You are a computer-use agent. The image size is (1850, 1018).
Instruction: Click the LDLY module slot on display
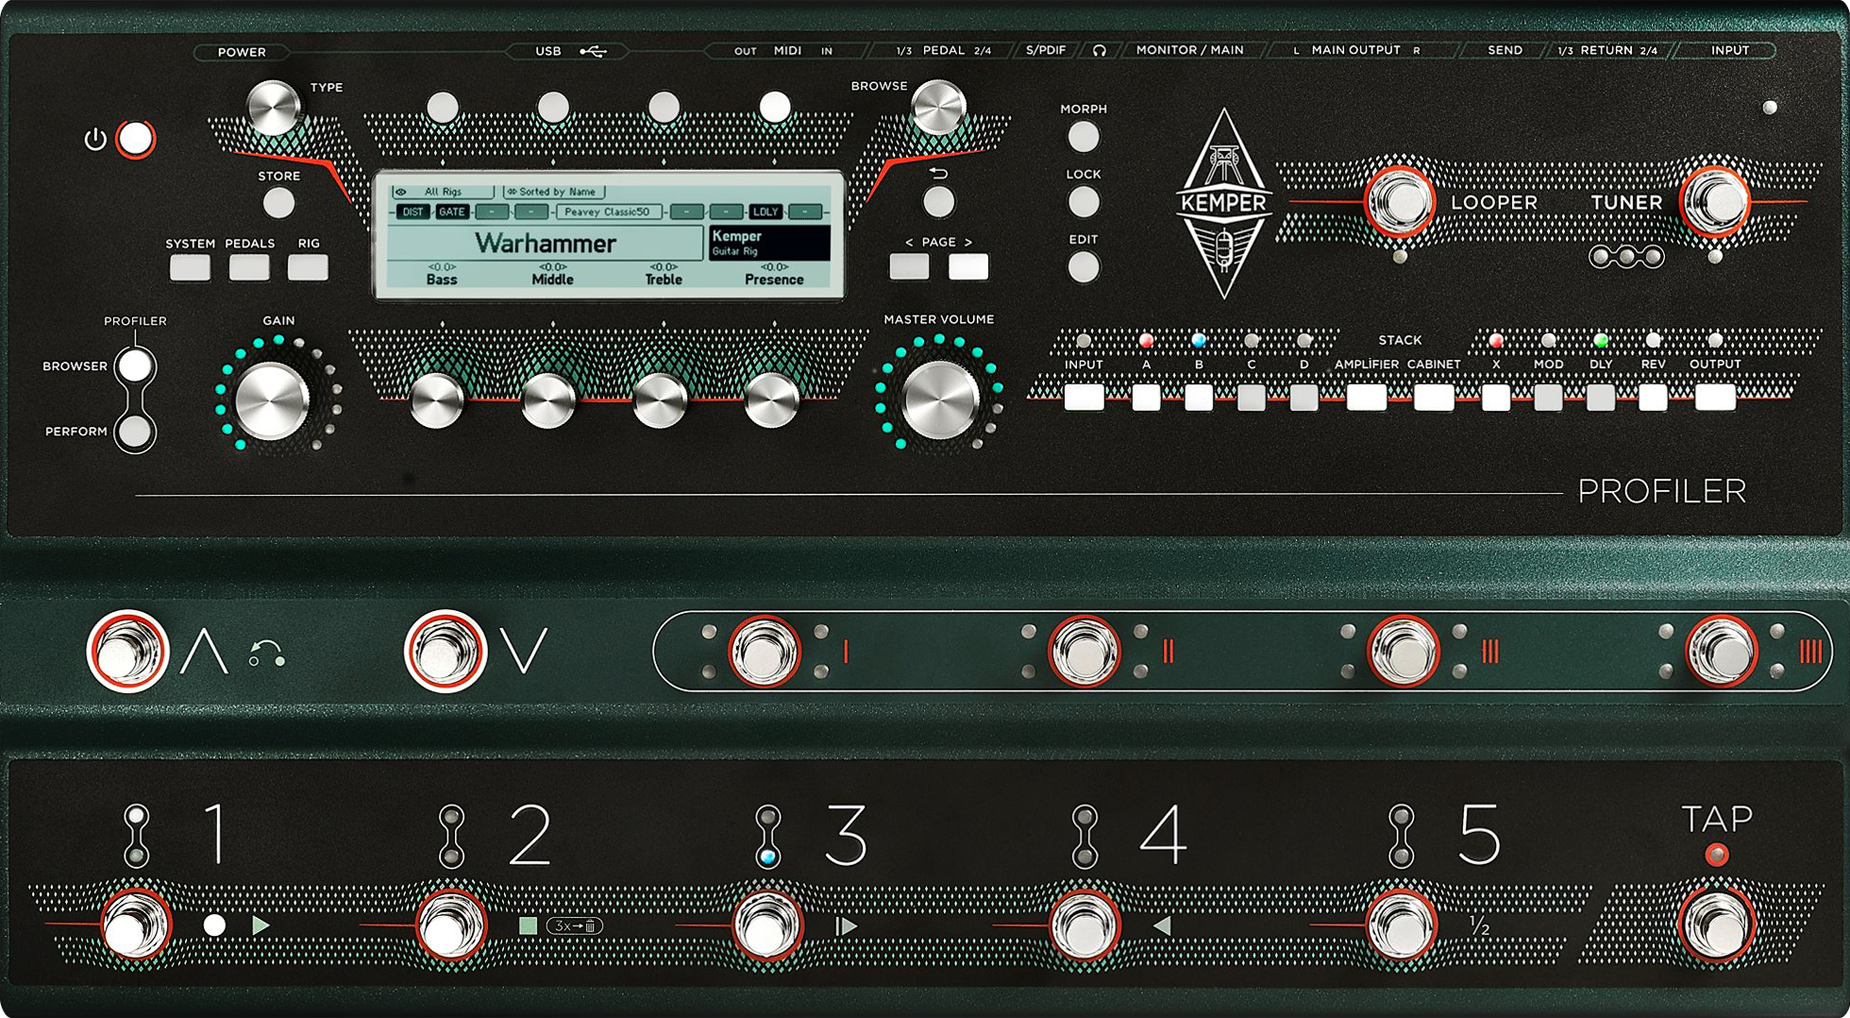tap(765, 212)
